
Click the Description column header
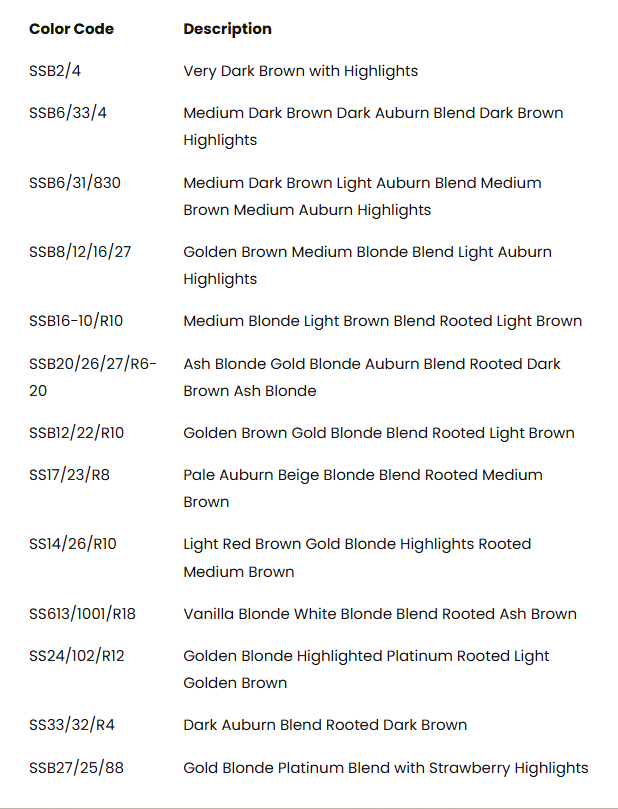pos(227,29)
